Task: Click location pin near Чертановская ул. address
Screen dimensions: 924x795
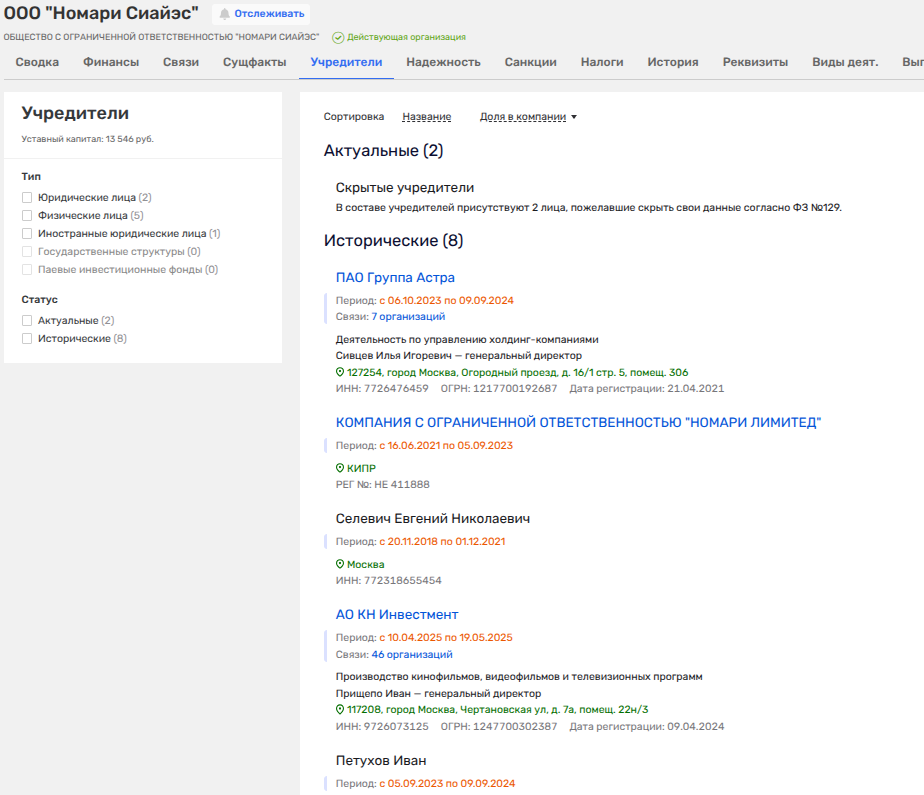Action: 340,709
